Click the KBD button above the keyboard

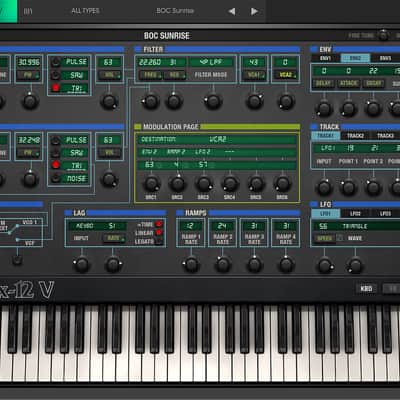366,289
